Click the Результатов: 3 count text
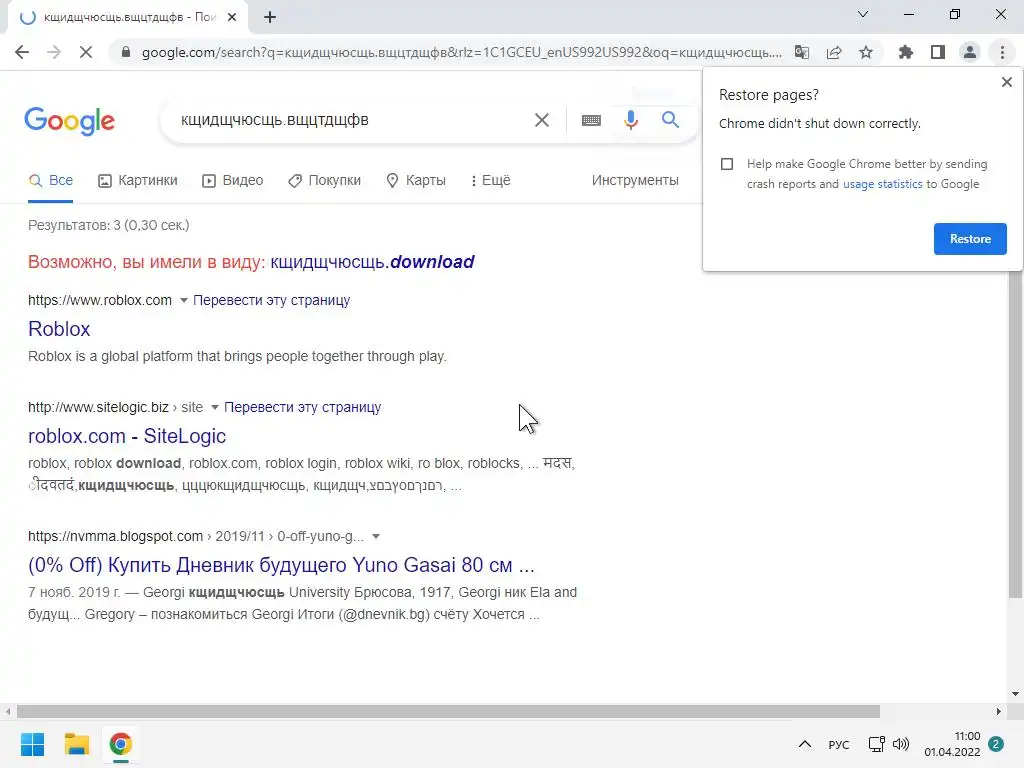The width and height of the screenshot is (1024, 768). pyautogui.click(x=108, y=225)
